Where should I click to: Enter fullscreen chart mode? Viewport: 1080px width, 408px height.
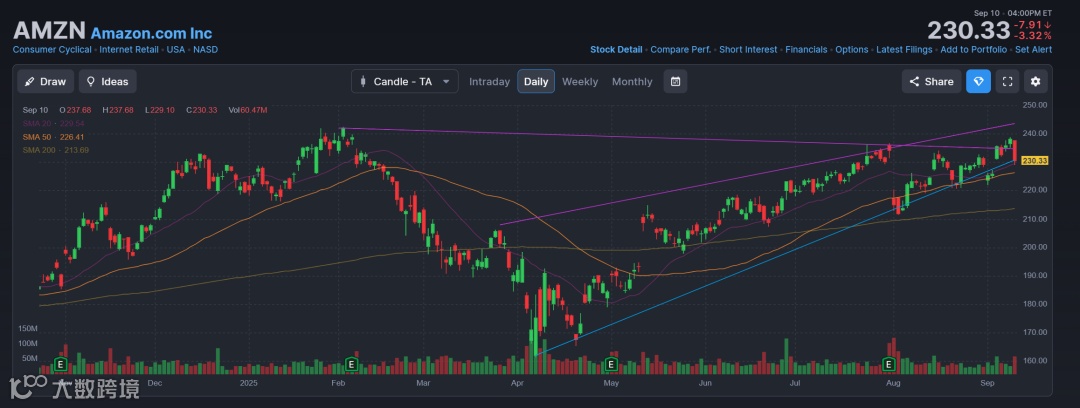click(1008, 82)
